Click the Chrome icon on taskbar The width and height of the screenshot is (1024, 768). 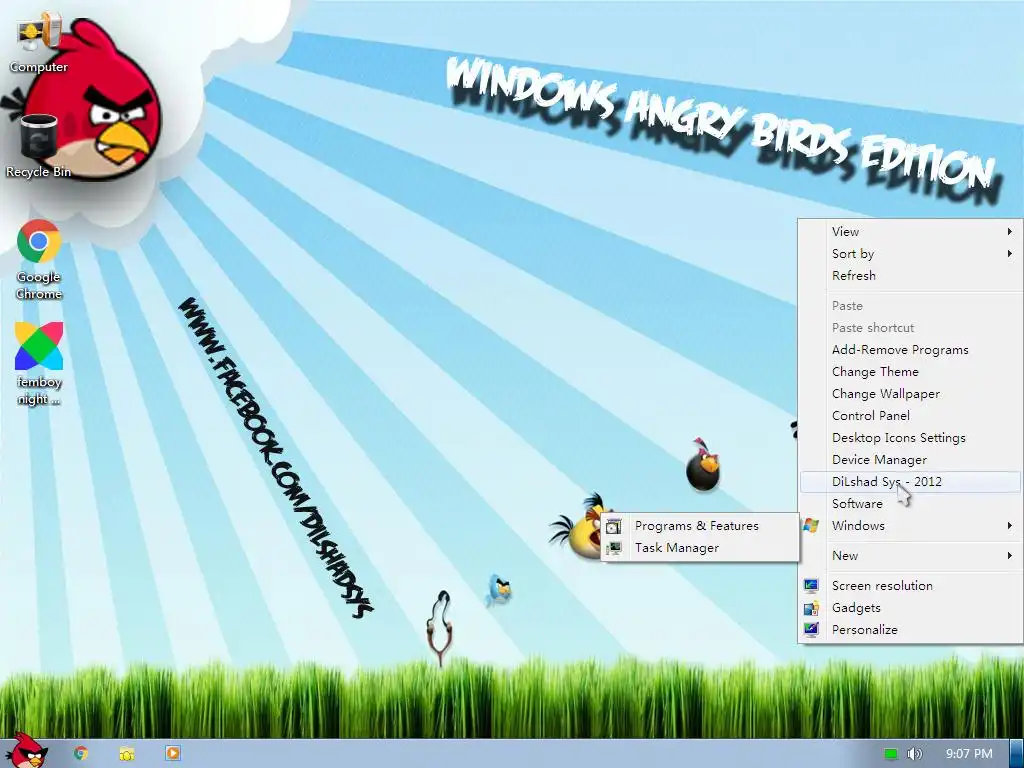tap(81, 753)
